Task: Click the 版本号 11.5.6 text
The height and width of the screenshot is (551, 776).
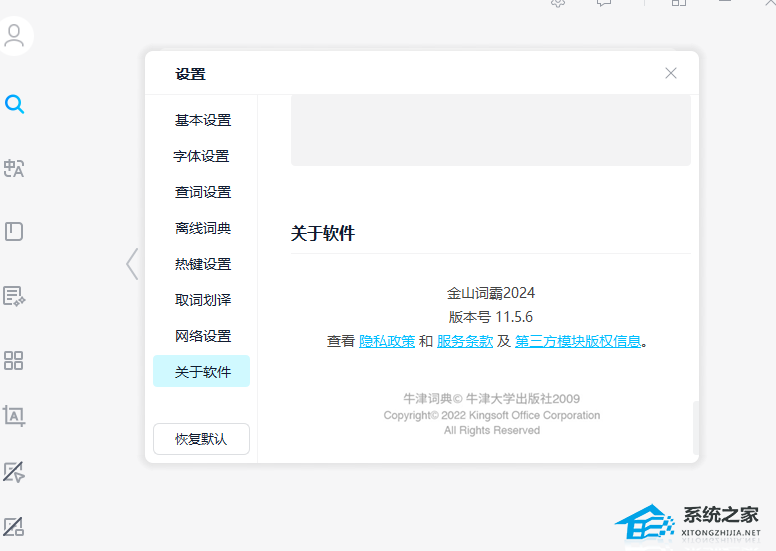Action: pyautogui.click(x=490, y=317)
